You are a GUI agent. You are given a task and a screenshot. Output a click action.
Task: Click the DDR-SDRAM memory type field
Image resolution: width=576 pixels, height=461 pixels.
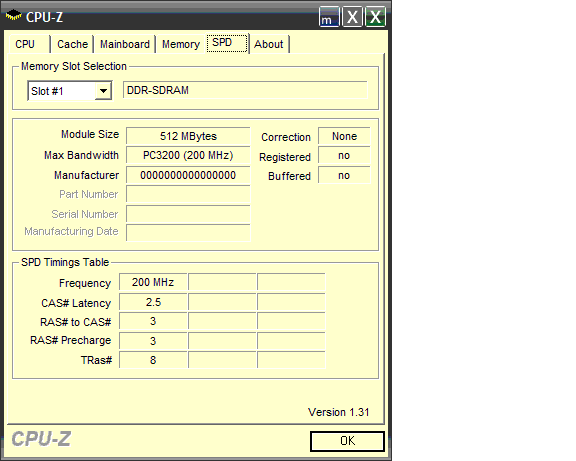245,90
